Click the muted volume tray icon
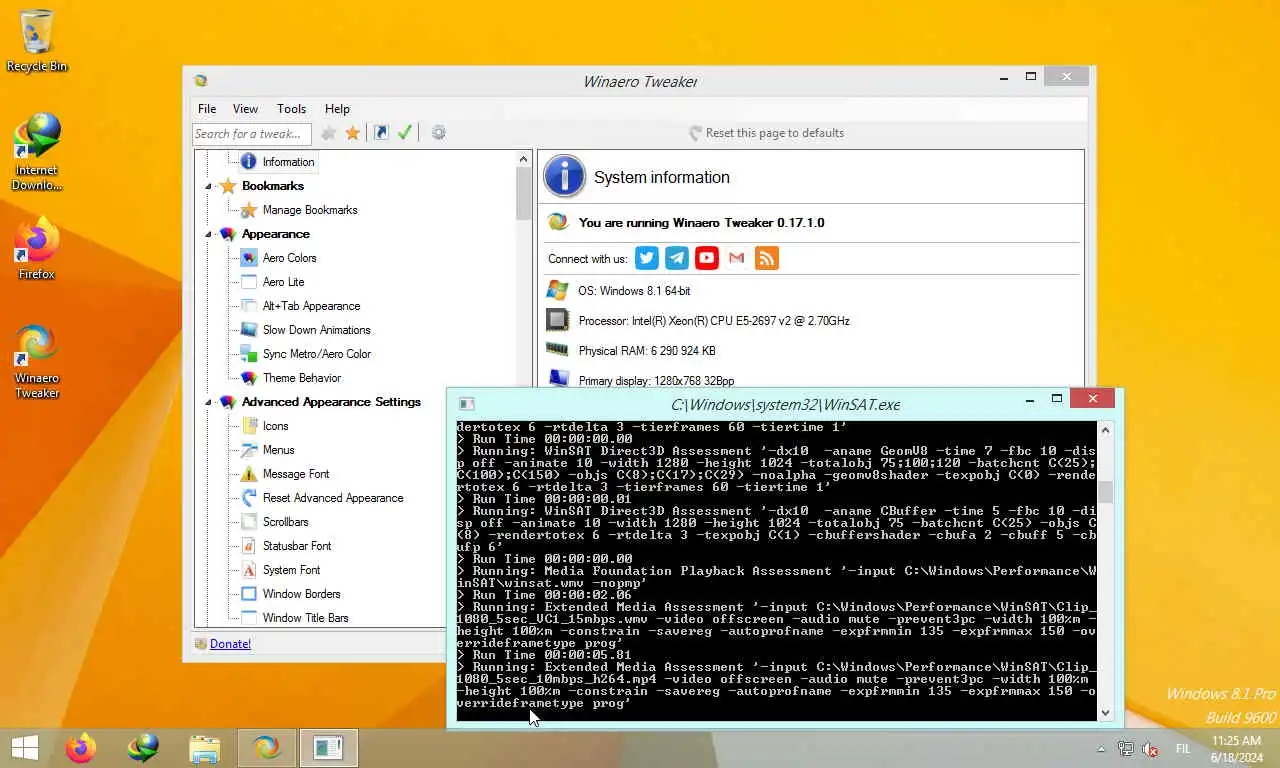Screen dimensions: 1280x768 coord(1150,749)
